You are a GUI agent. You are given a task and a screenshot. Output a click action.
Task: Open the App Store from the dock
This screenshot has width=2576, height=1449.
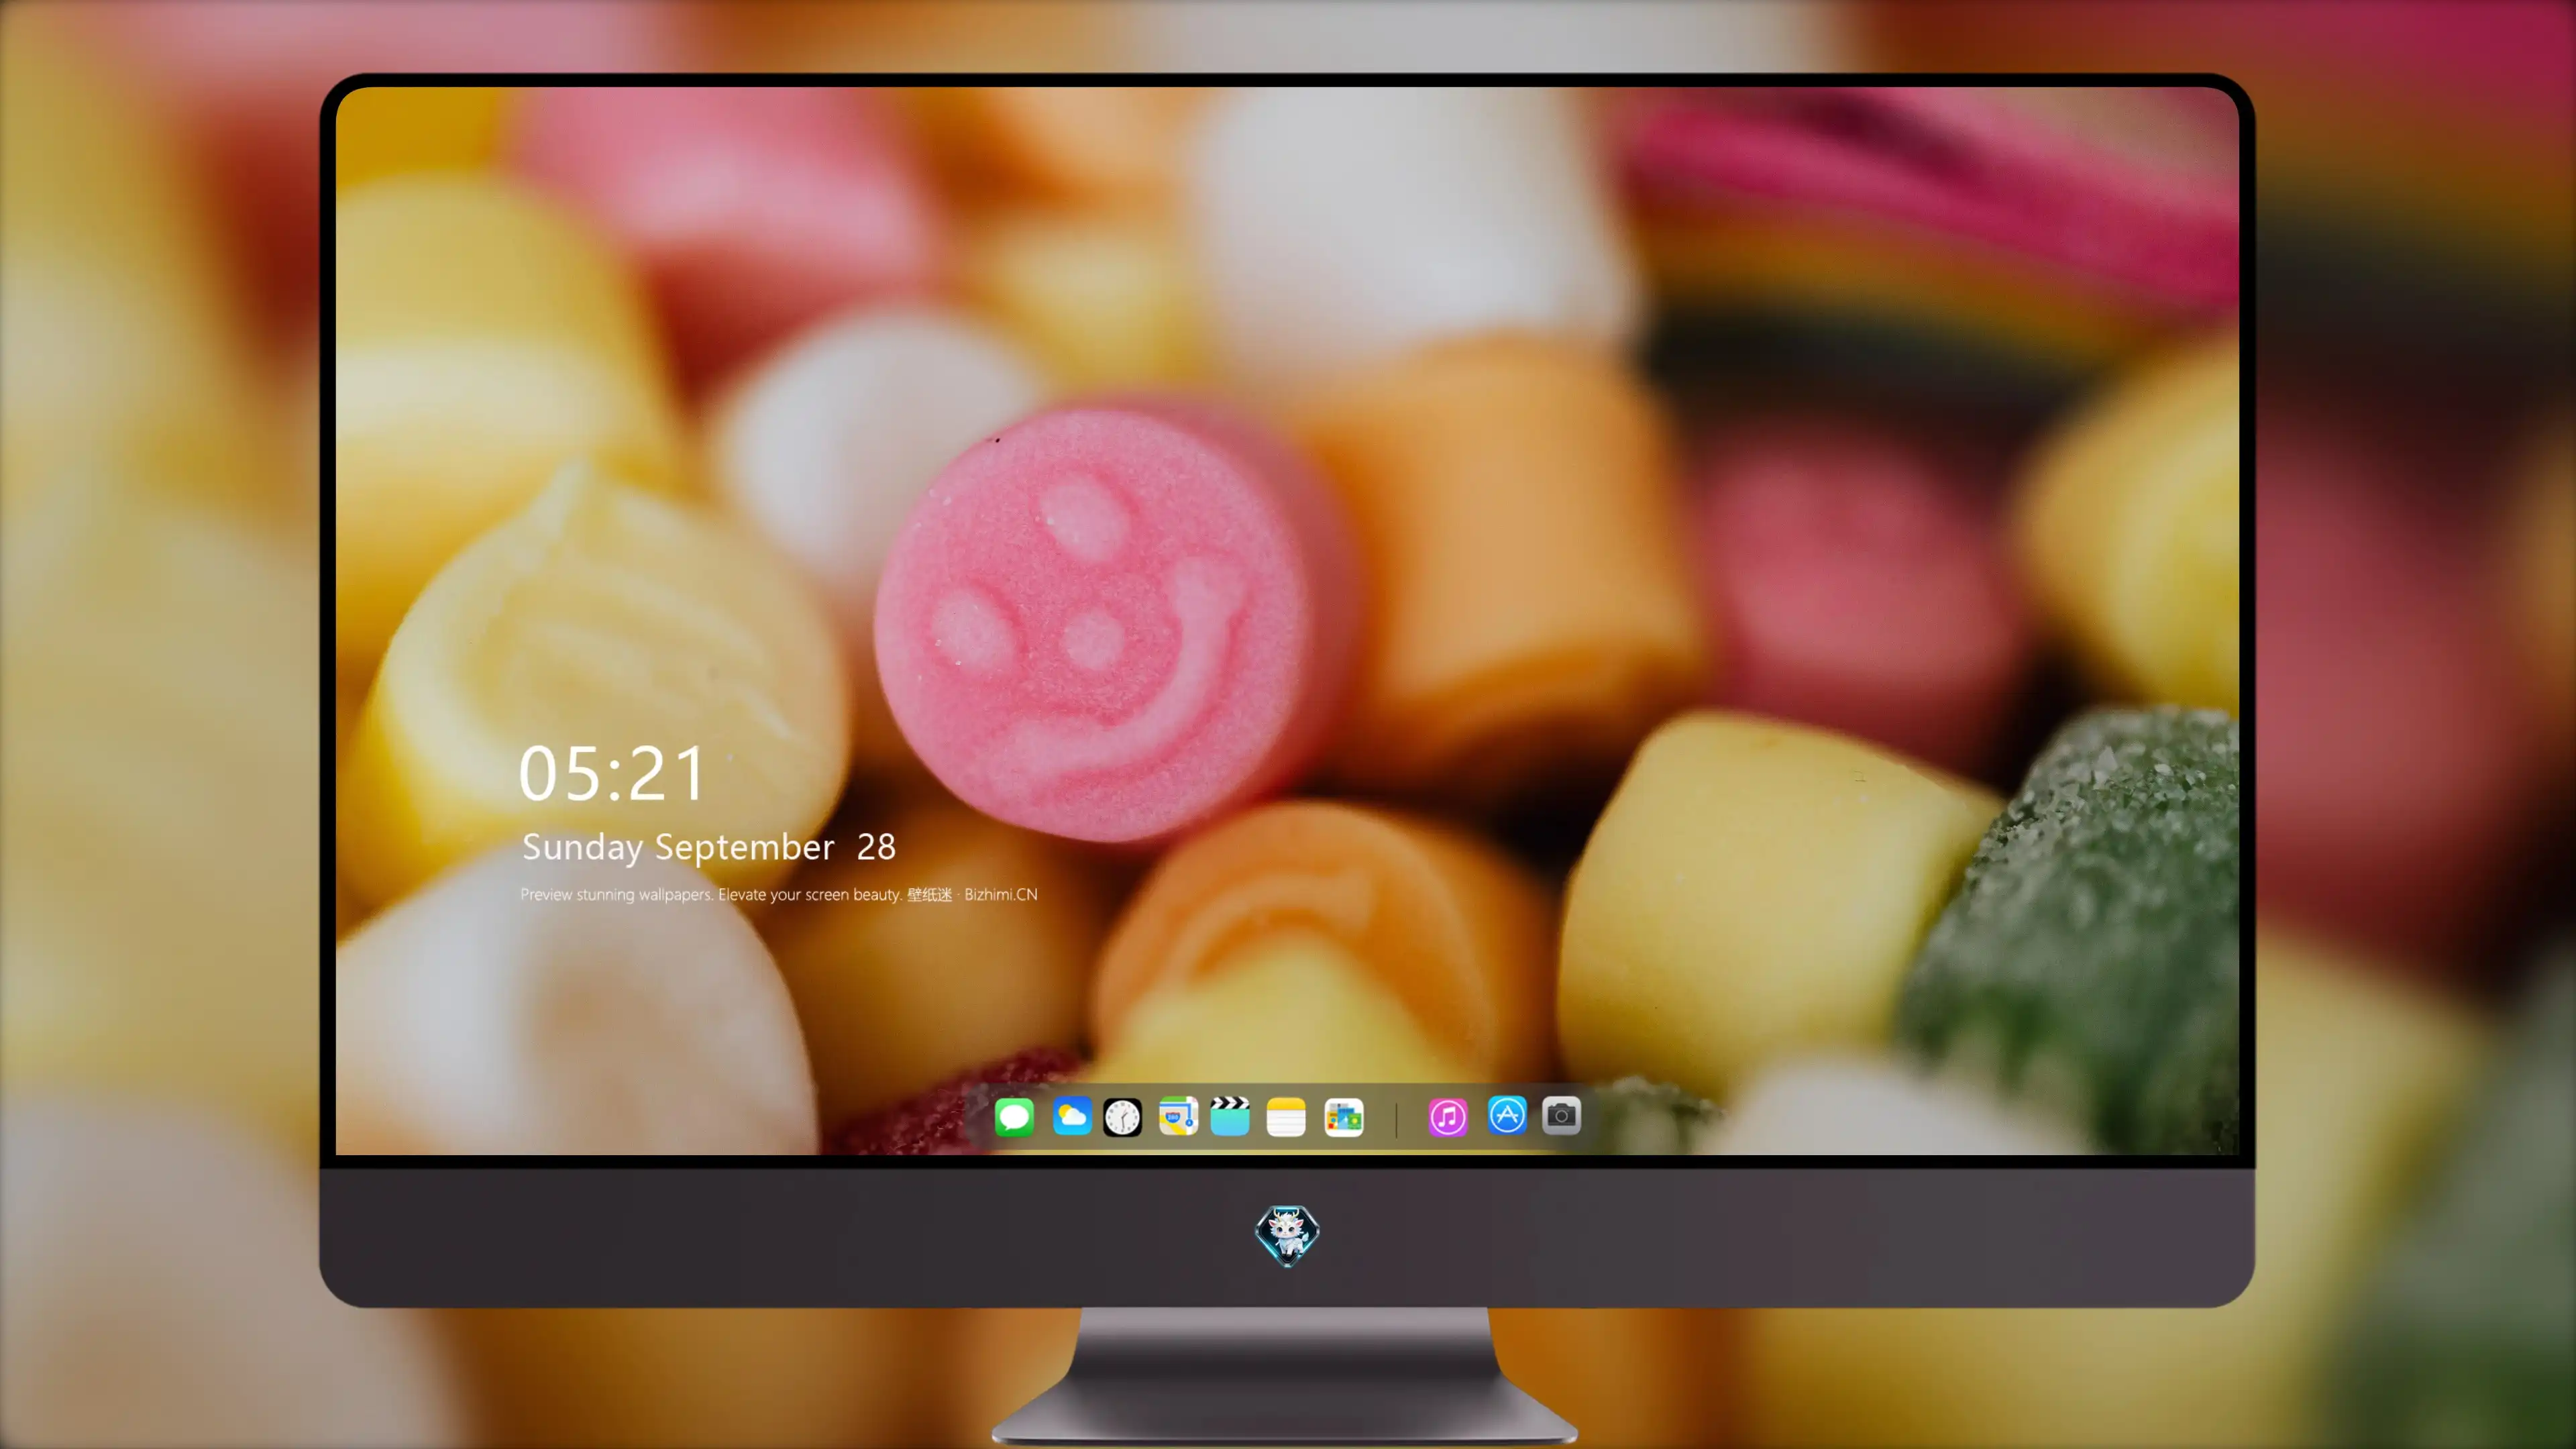point(1507,1115)
